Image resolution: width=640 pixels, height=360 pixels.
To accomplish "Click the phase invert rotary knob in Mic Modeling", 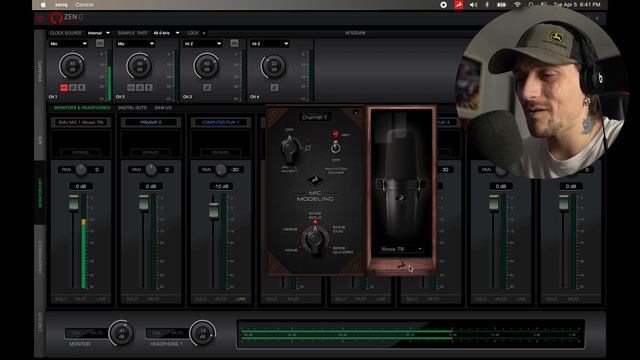I will 289,149.
